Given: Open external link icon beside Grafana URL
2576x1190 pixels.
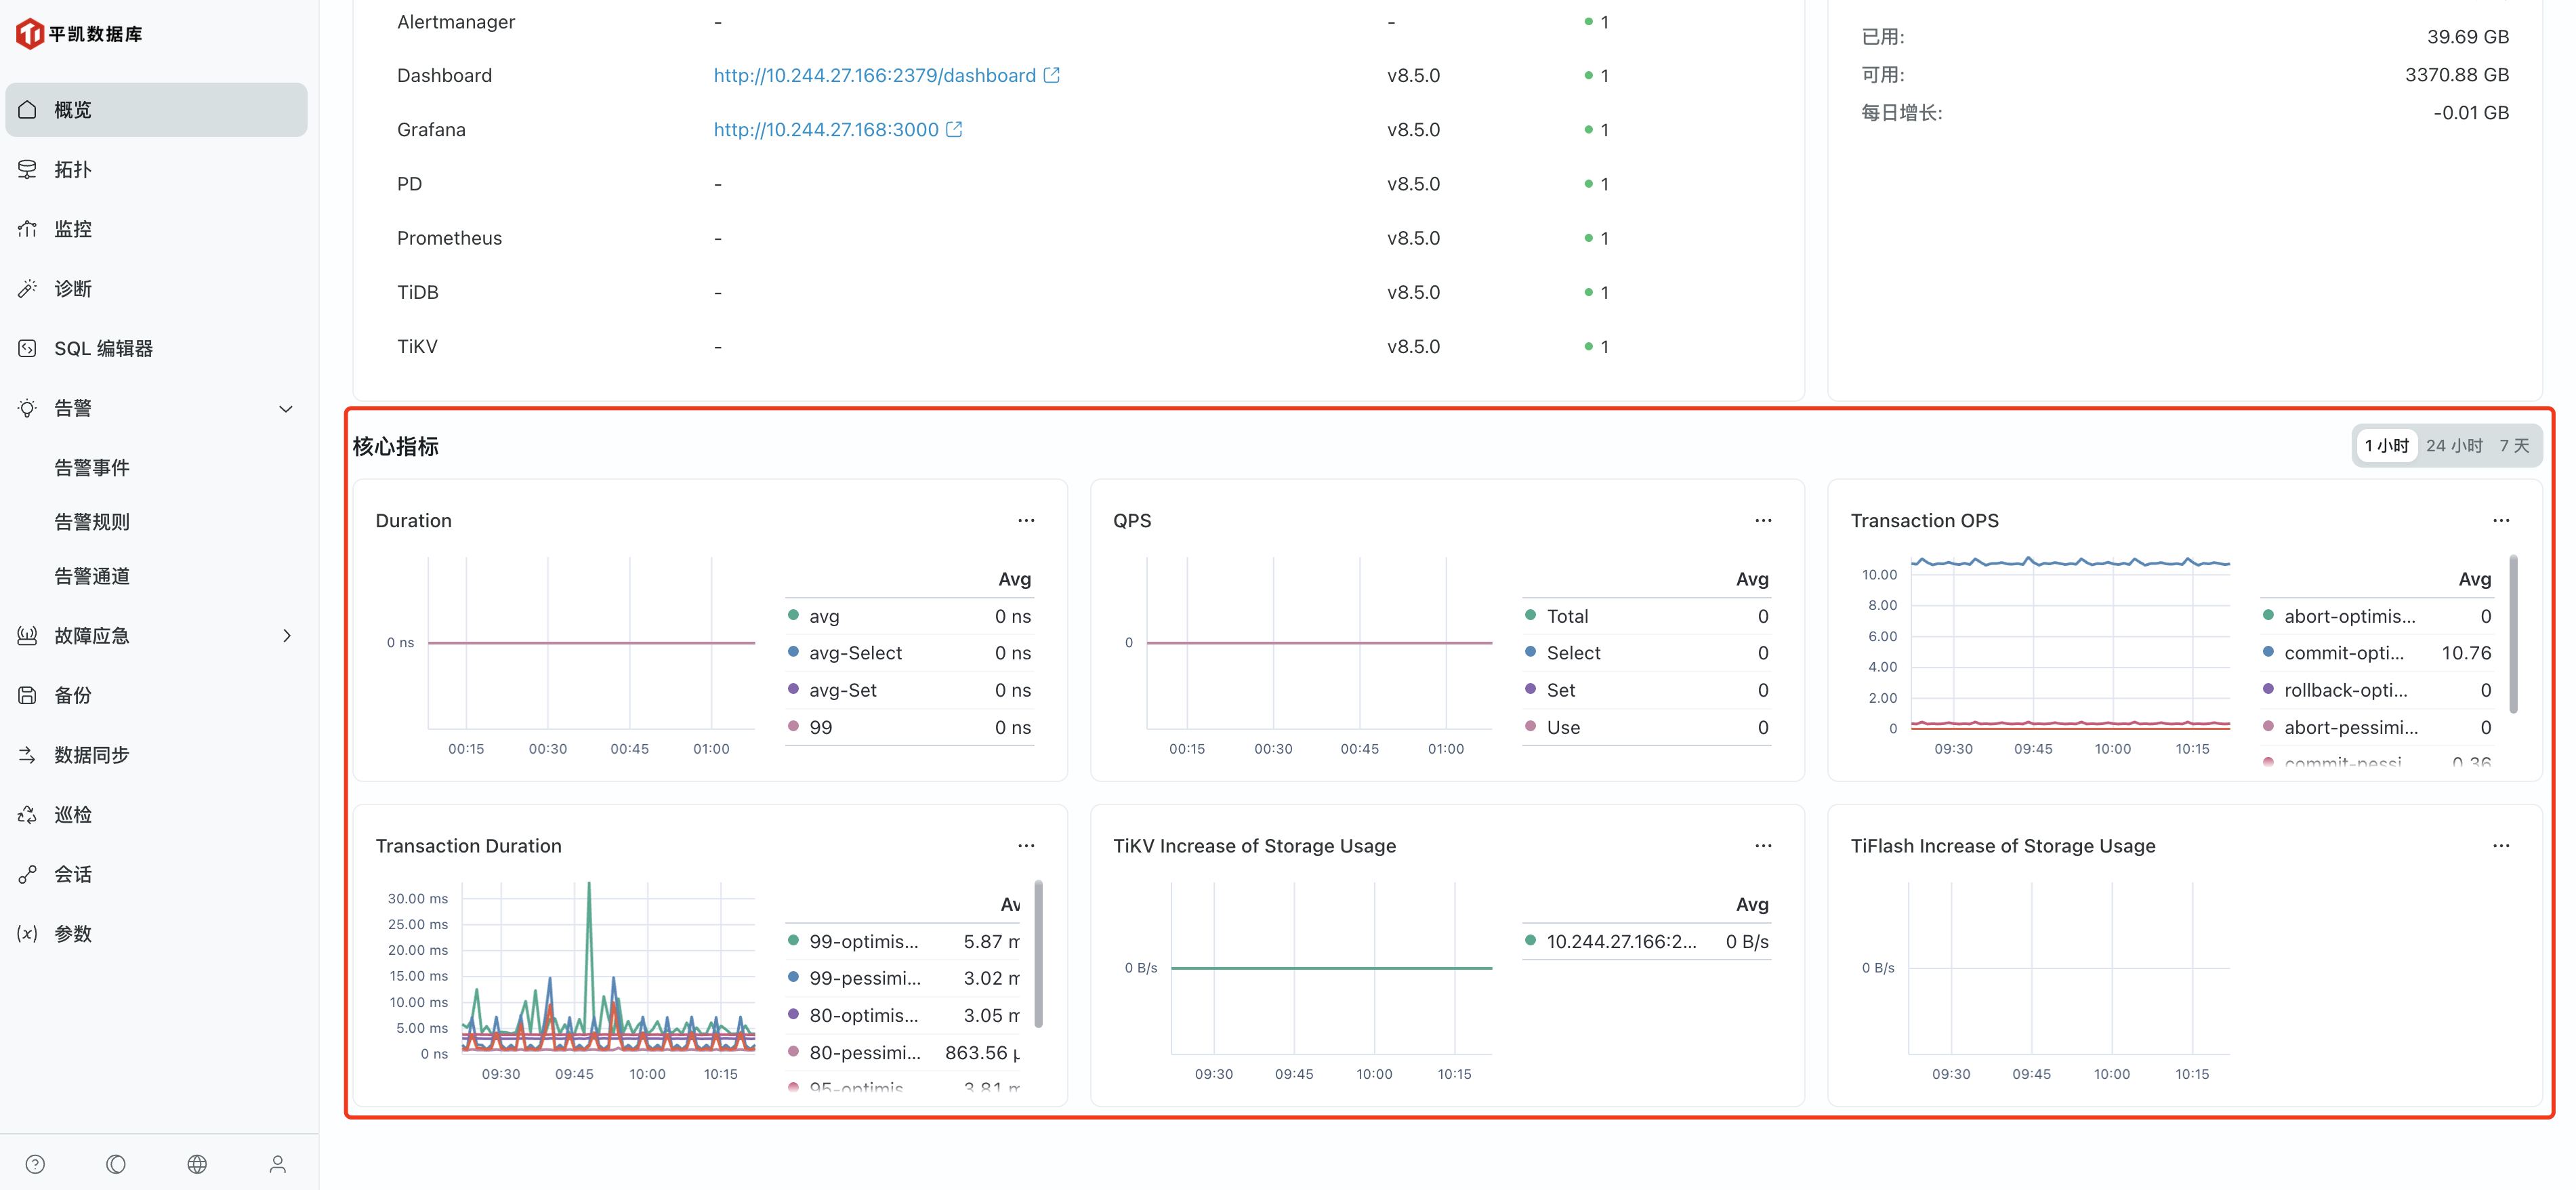Looking at the screenshot, I should pos(954,129).
